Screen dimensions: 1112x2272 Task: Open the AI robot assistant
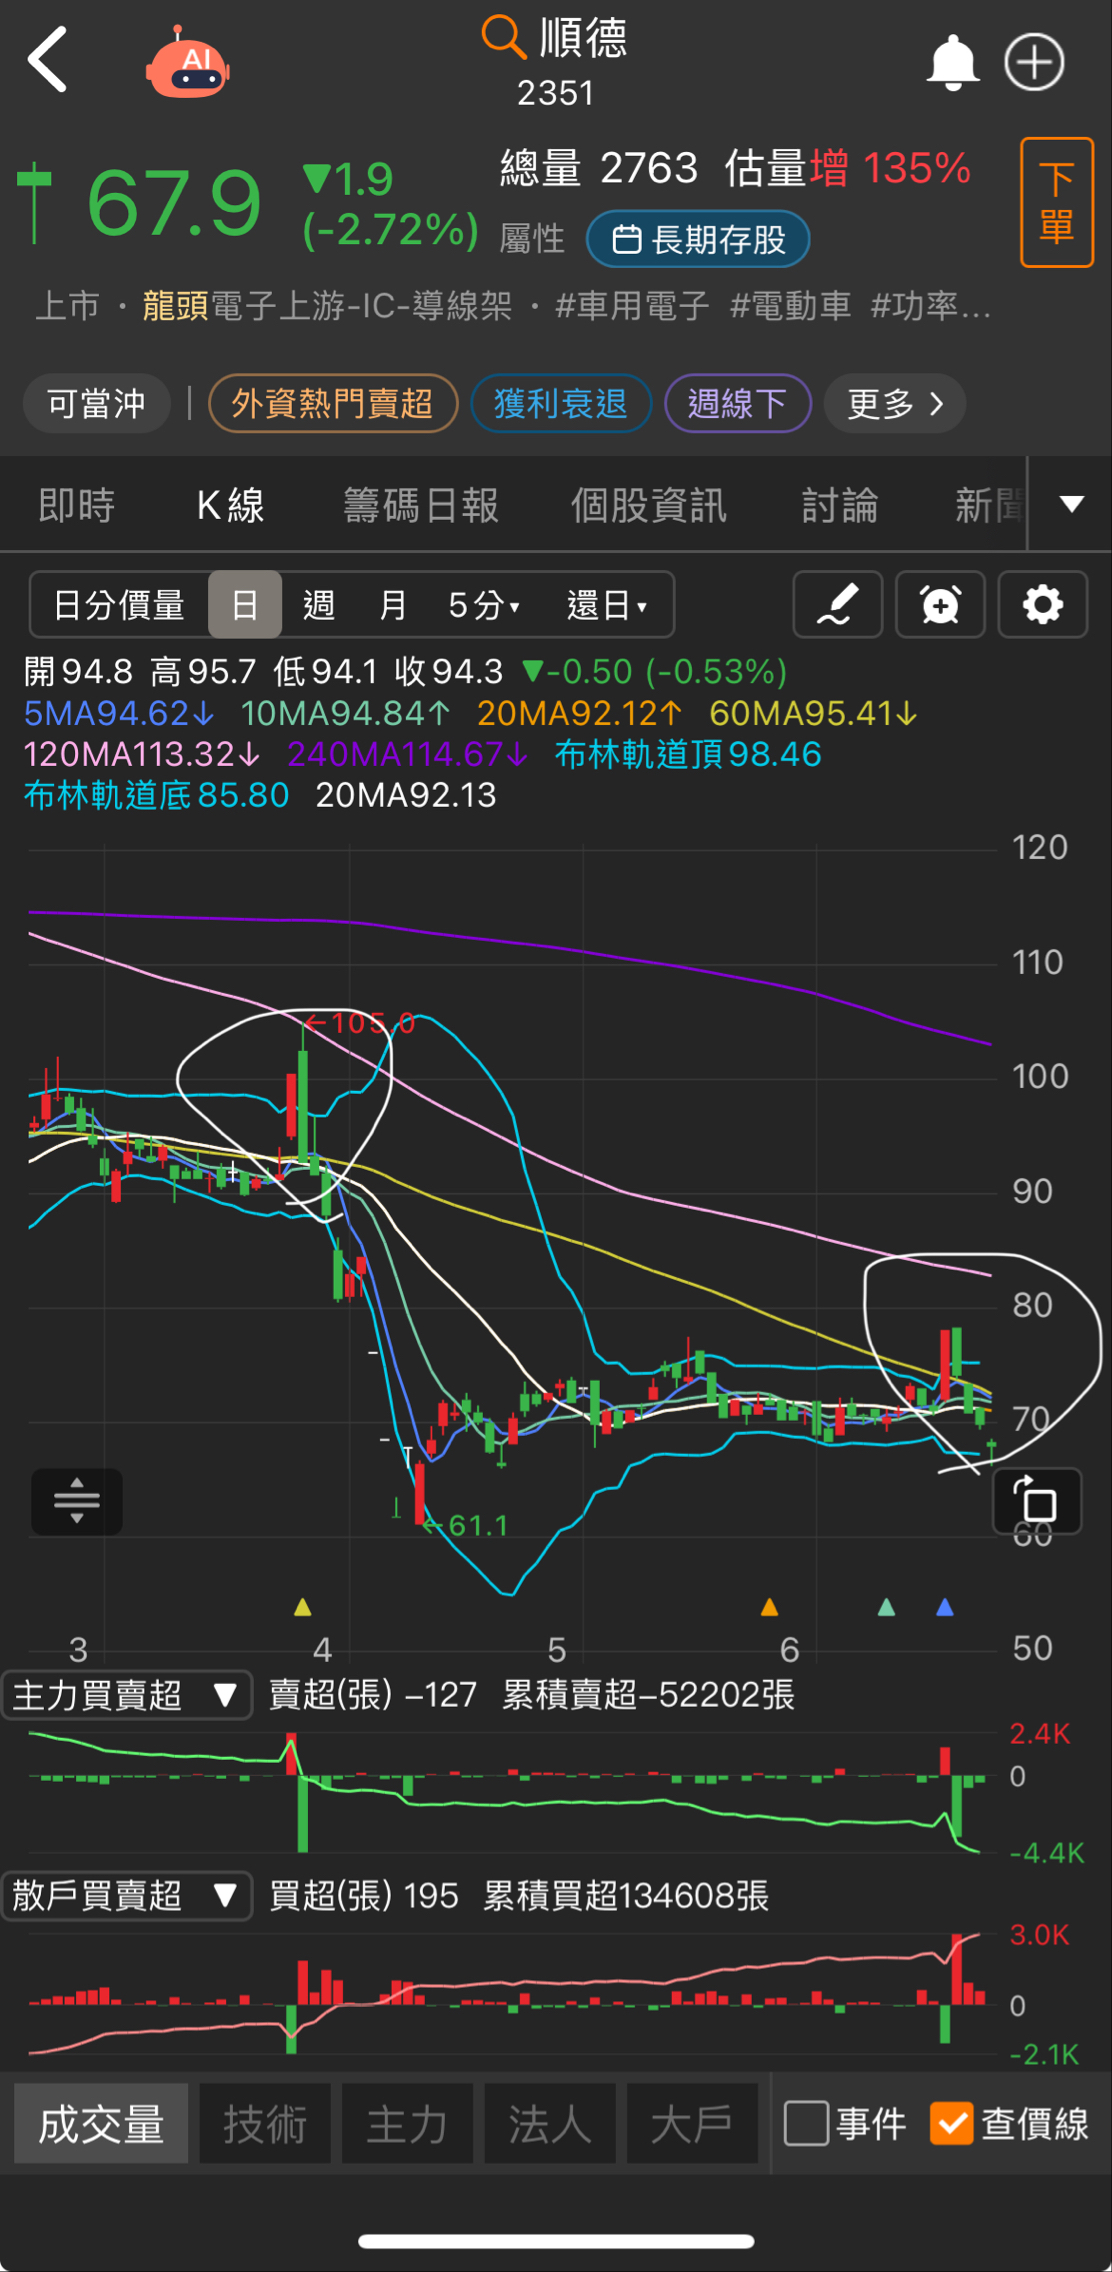click(188, 63)
